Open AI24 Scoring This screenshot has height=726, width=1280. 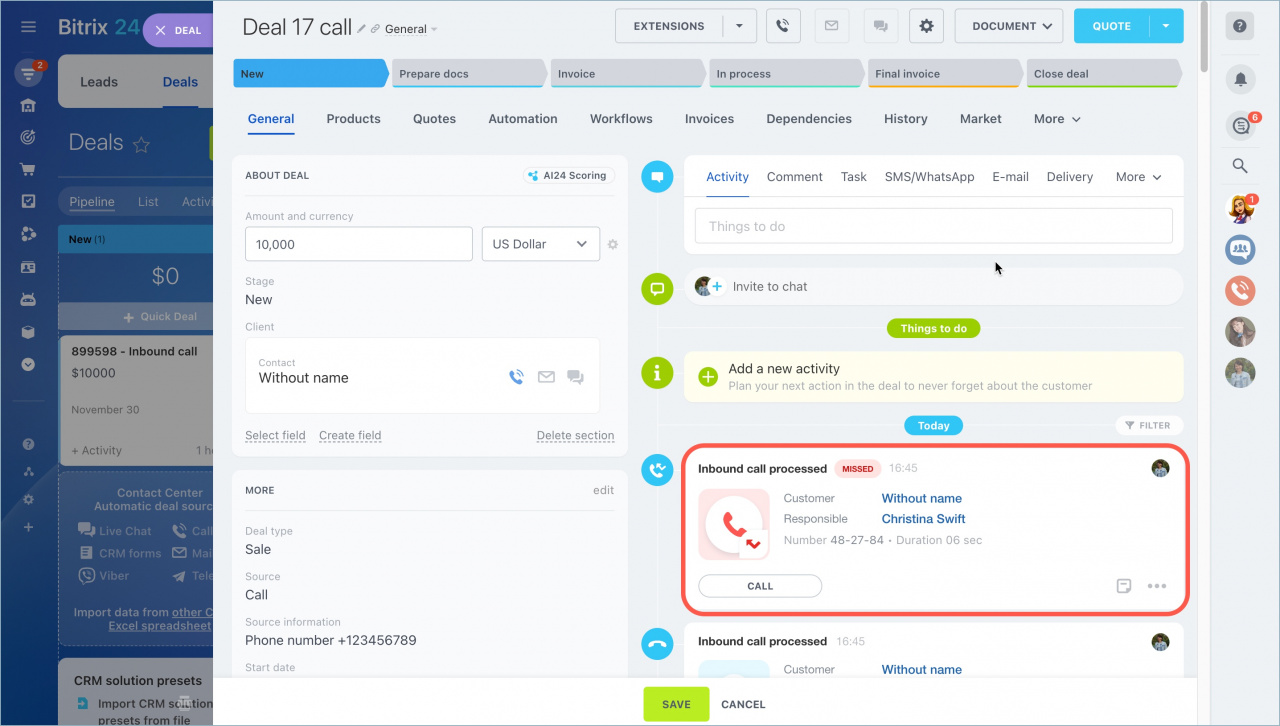coord(569,175)
